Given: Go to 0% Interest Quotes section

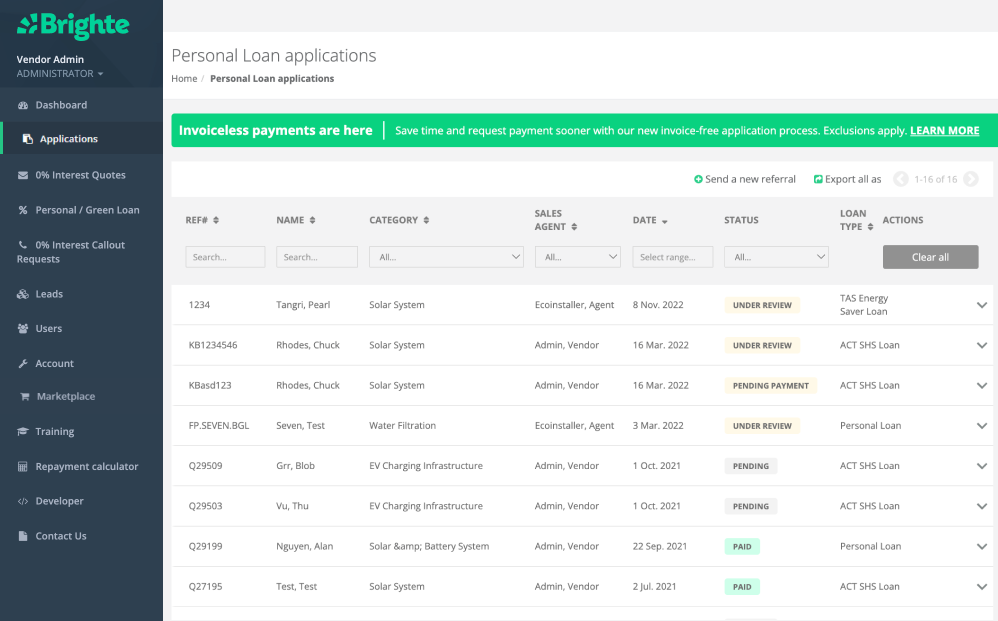Looking at the screenshot, I should 80,175.
